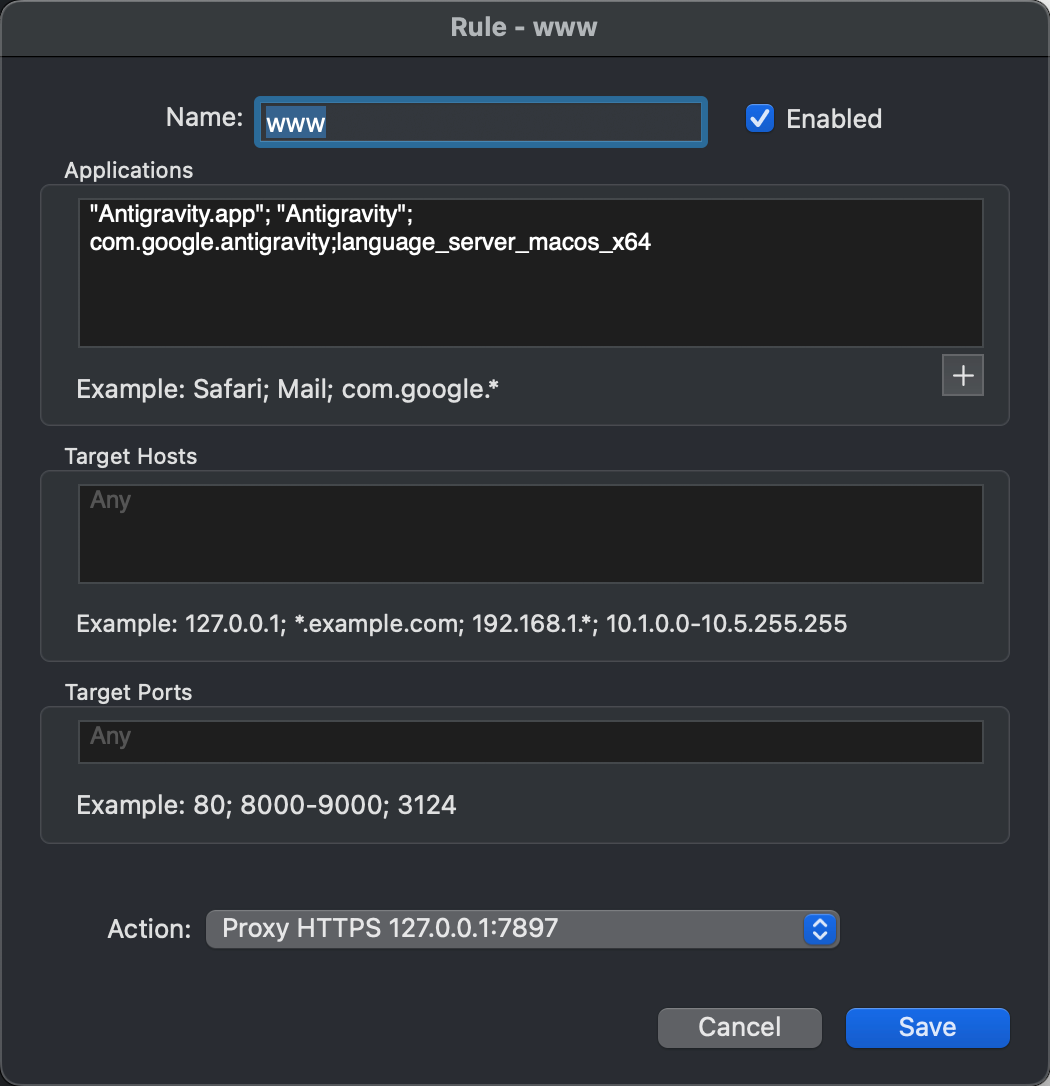The image size is (1050, 1086).
Task: Click the language_server_macos_x64 text entry
Action: (495, 242)
